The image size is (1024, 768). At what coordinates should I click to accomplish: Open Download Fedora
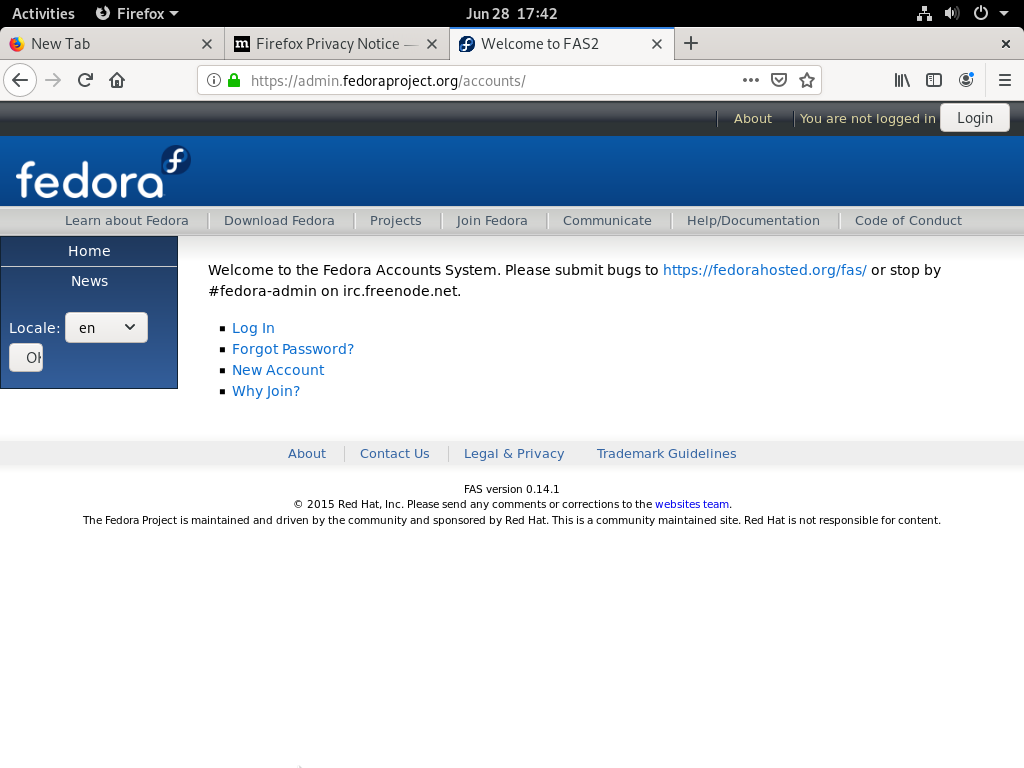(x=279, y=221)
